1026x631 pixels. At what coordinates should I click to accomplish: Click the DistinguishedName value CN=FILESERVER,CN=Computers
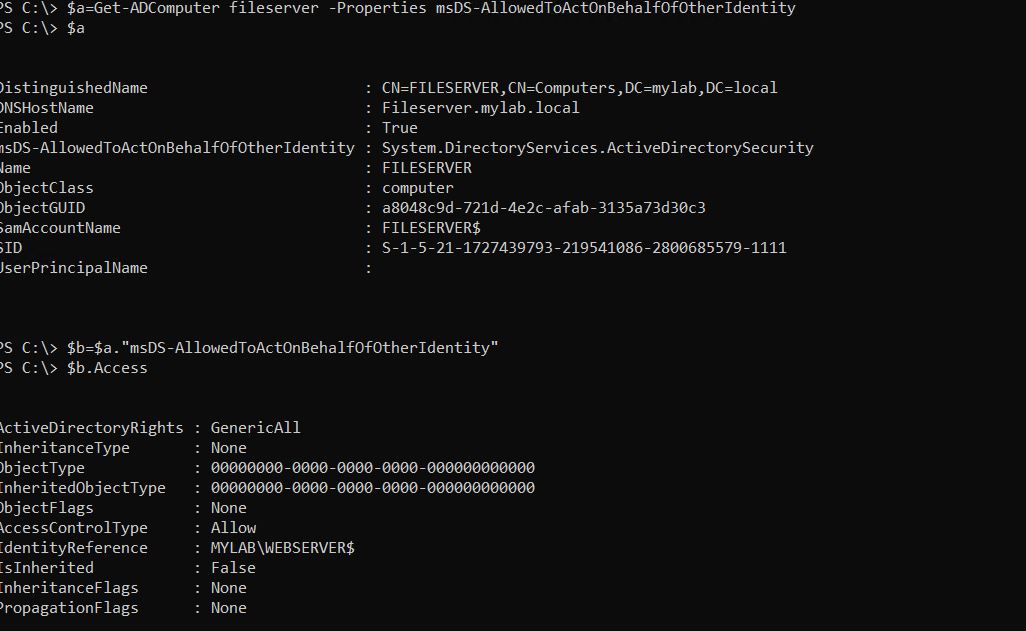coord(579,88)
